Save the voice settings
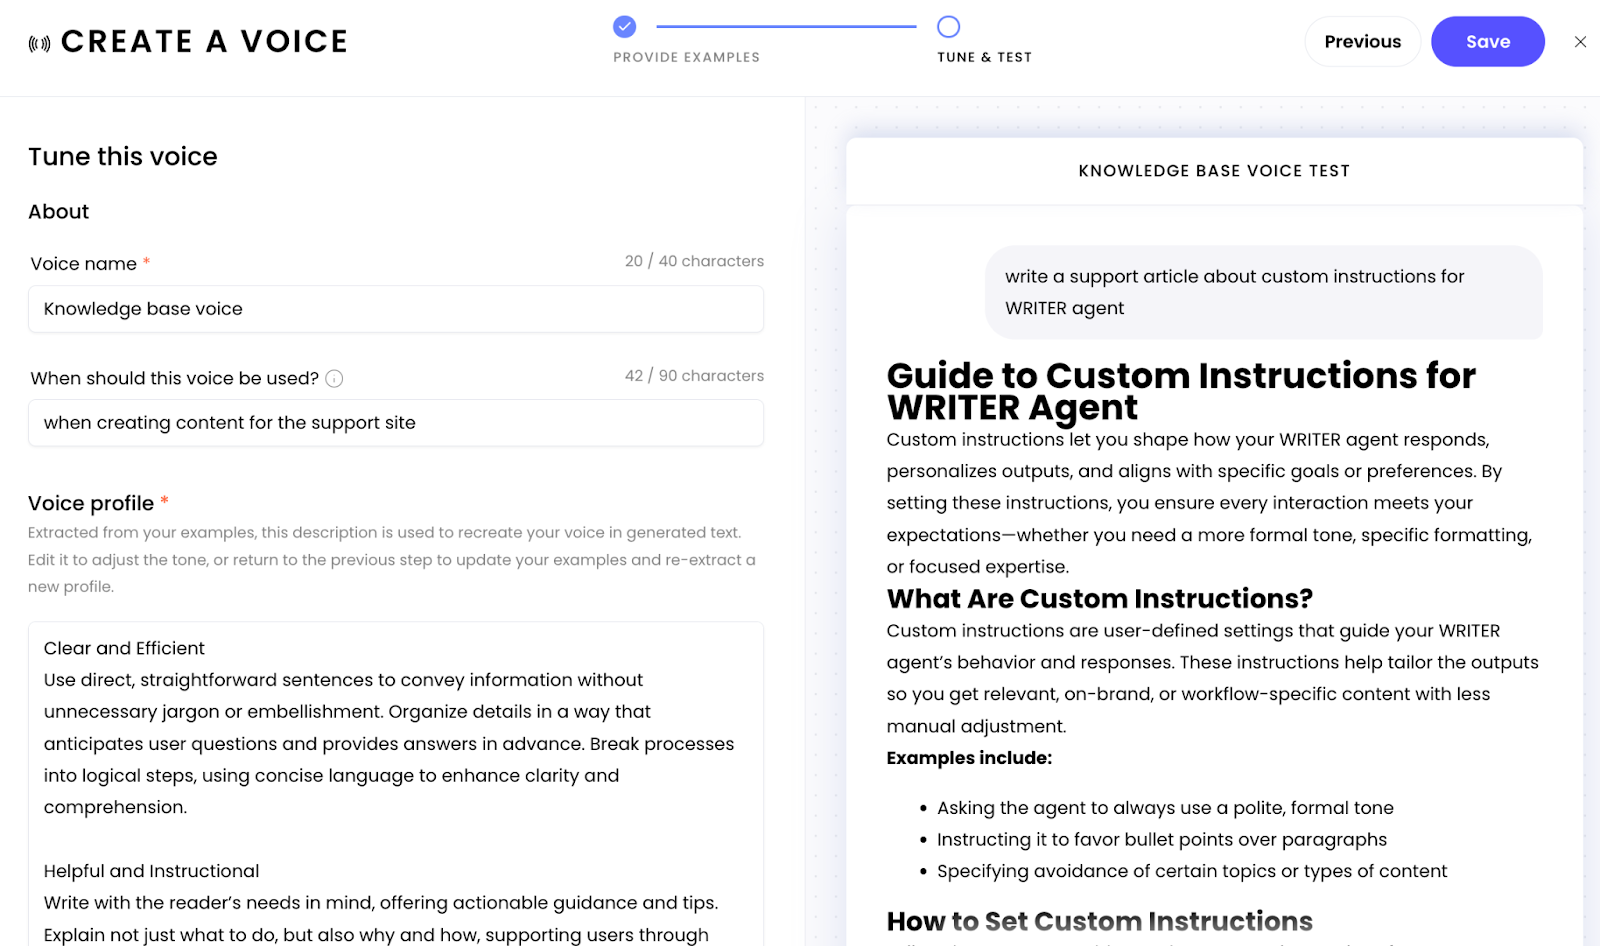This screenshot has height=946, width=1600. tap(1488, 42)
